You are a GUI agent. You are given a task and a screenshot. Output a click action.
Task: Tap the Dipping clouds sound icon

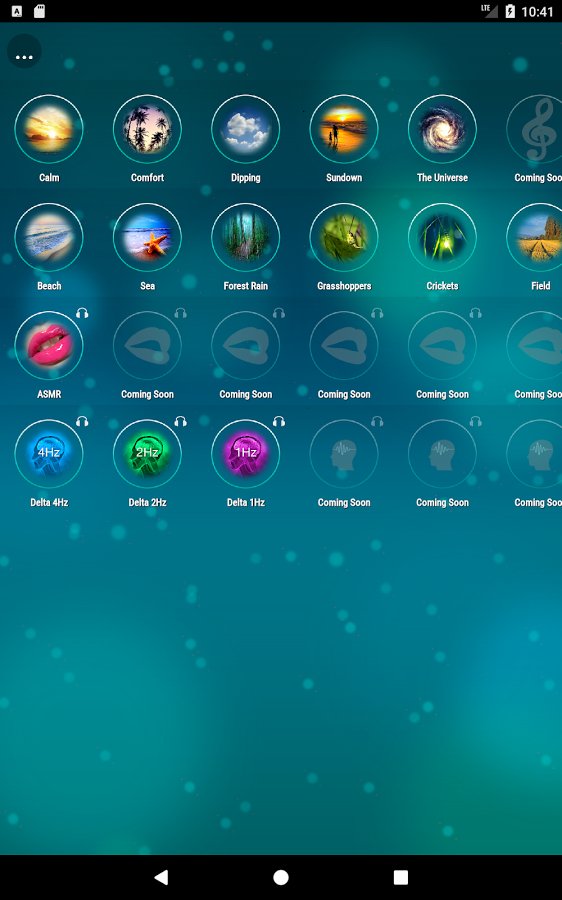[246, 129]
